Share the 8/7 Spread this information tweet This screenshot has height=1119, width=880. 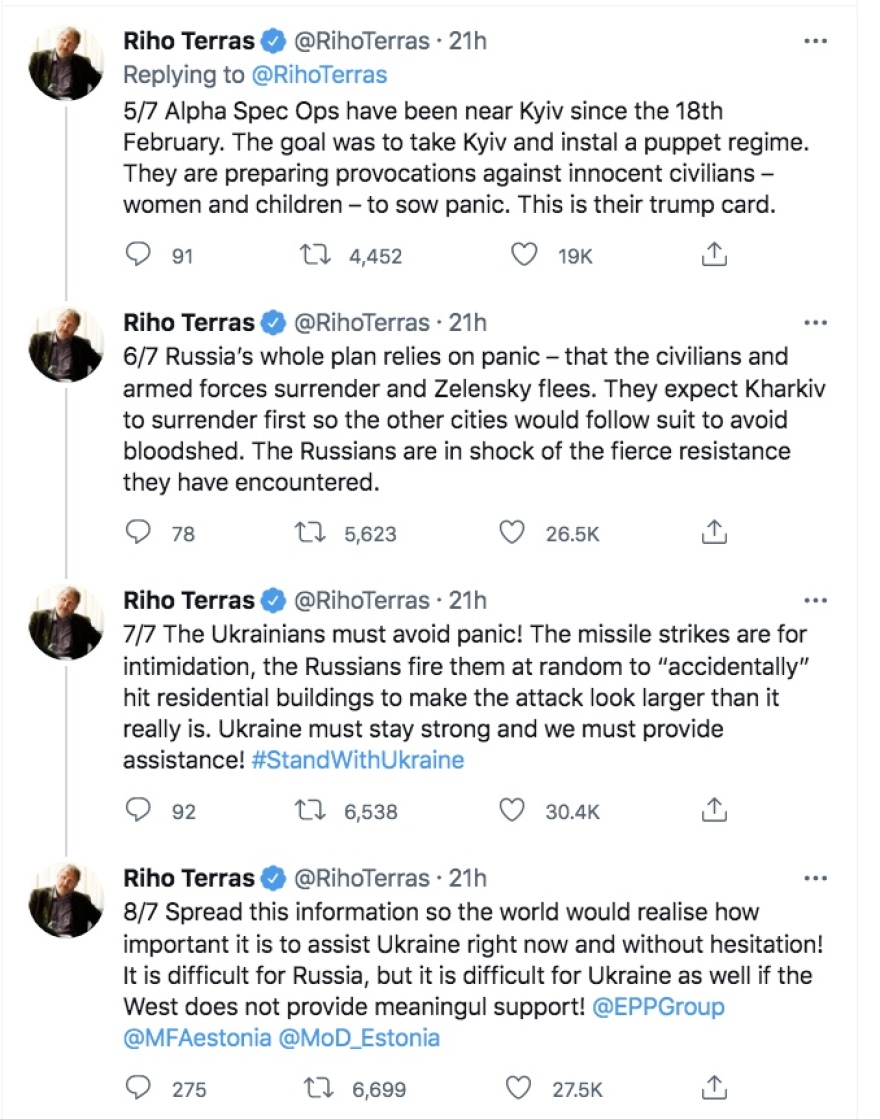[x=713, y=1088]
